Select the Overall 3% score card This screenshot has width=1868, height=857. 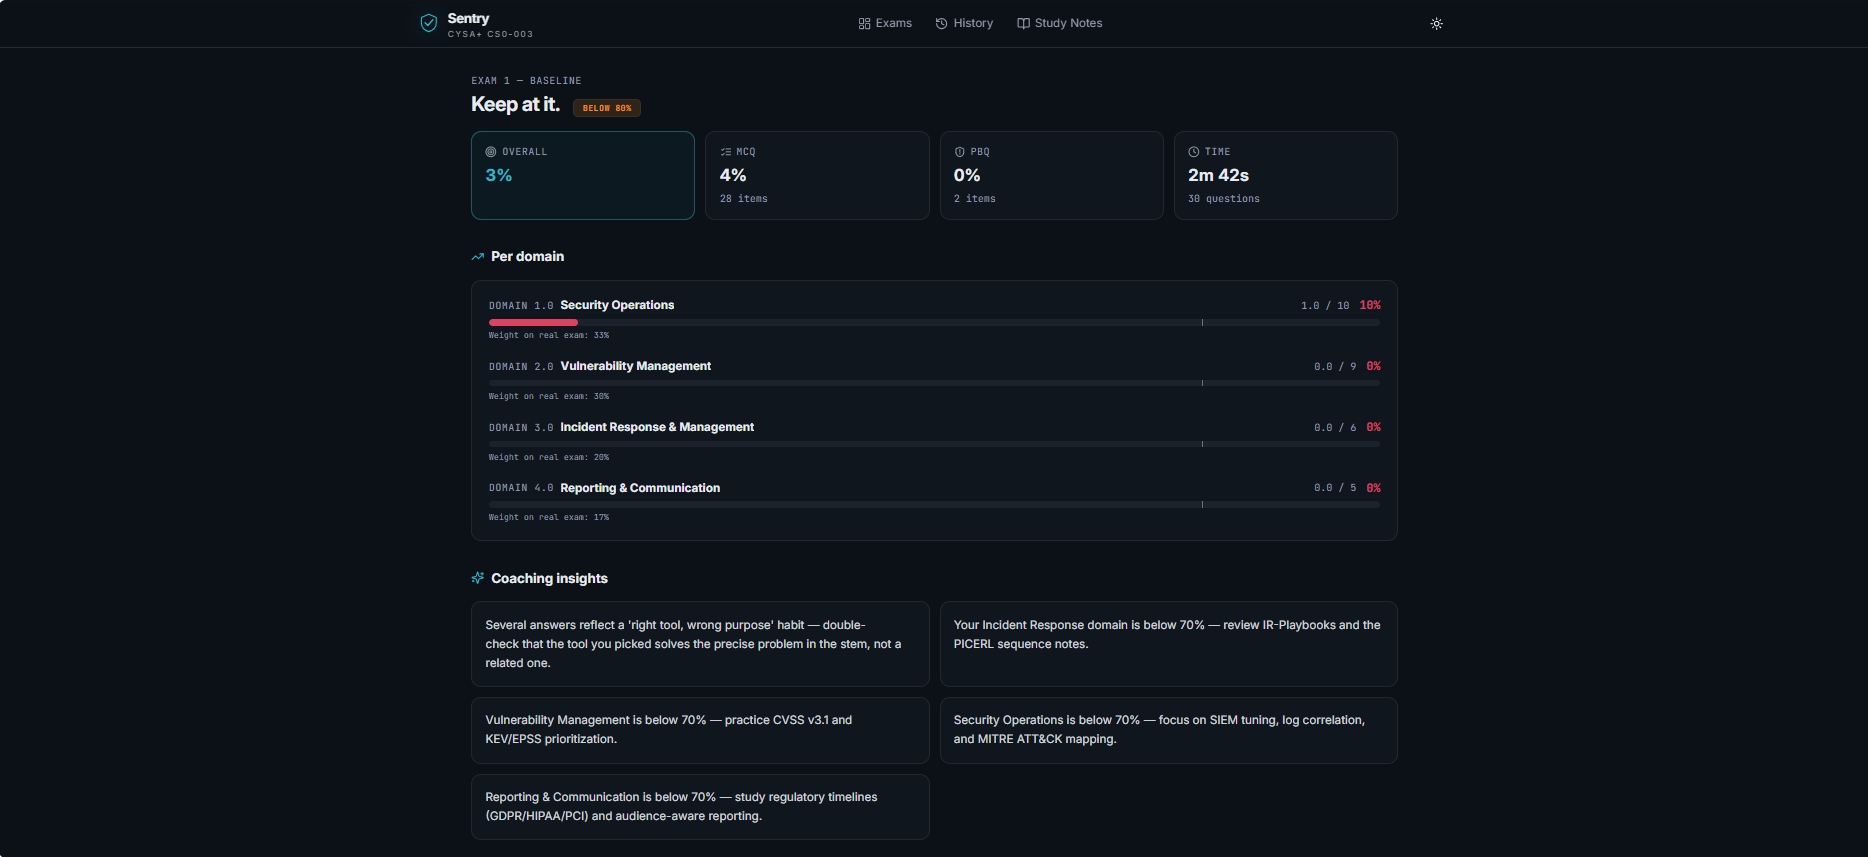click(x=582, y=175)
